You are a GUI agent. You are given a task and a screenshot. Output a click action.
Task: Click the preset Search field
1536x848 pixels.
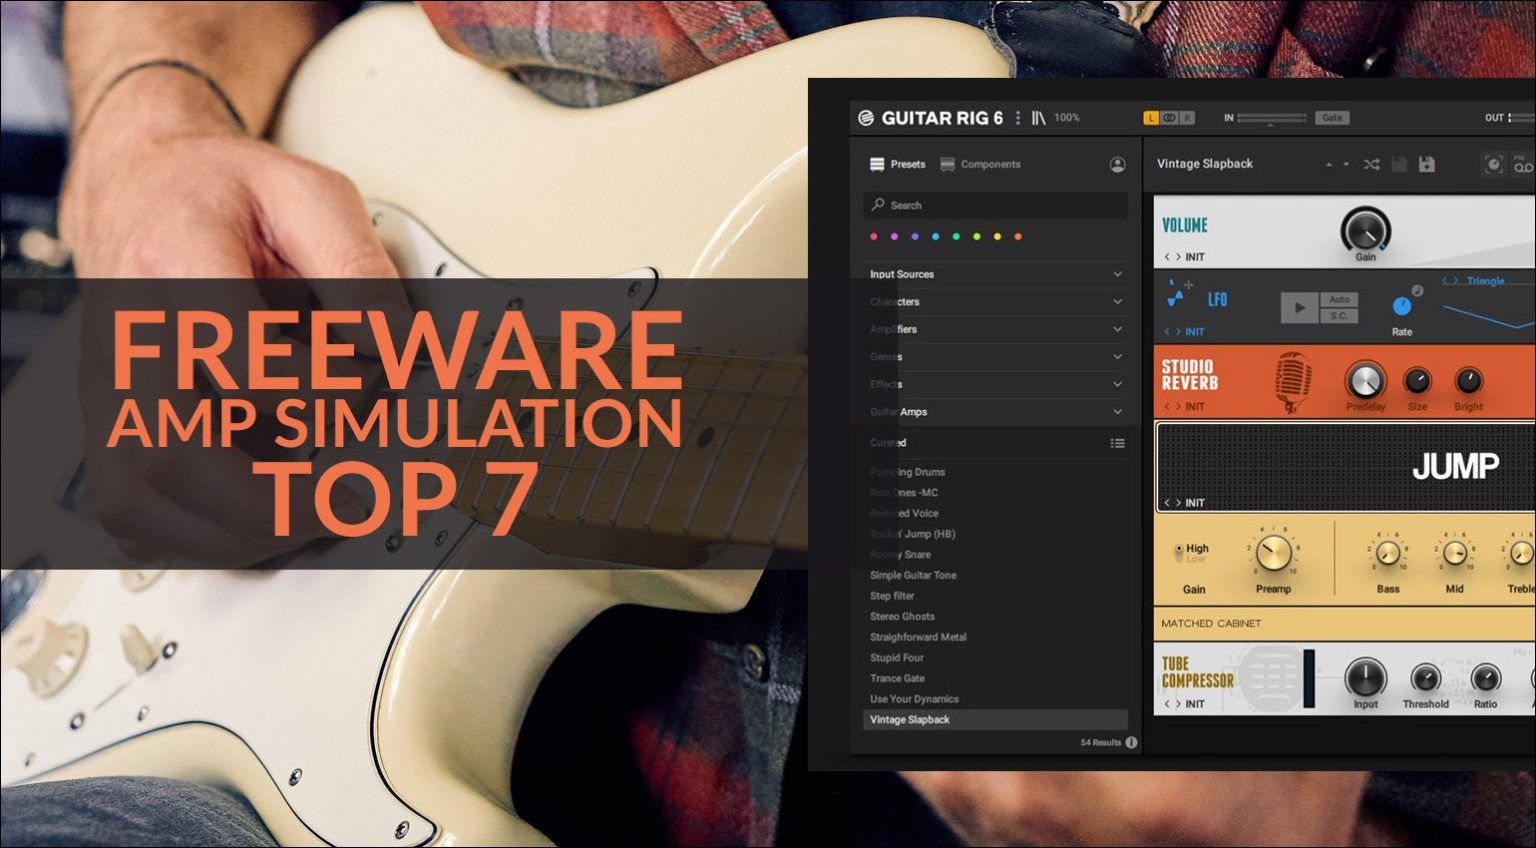tap(996, 205)
